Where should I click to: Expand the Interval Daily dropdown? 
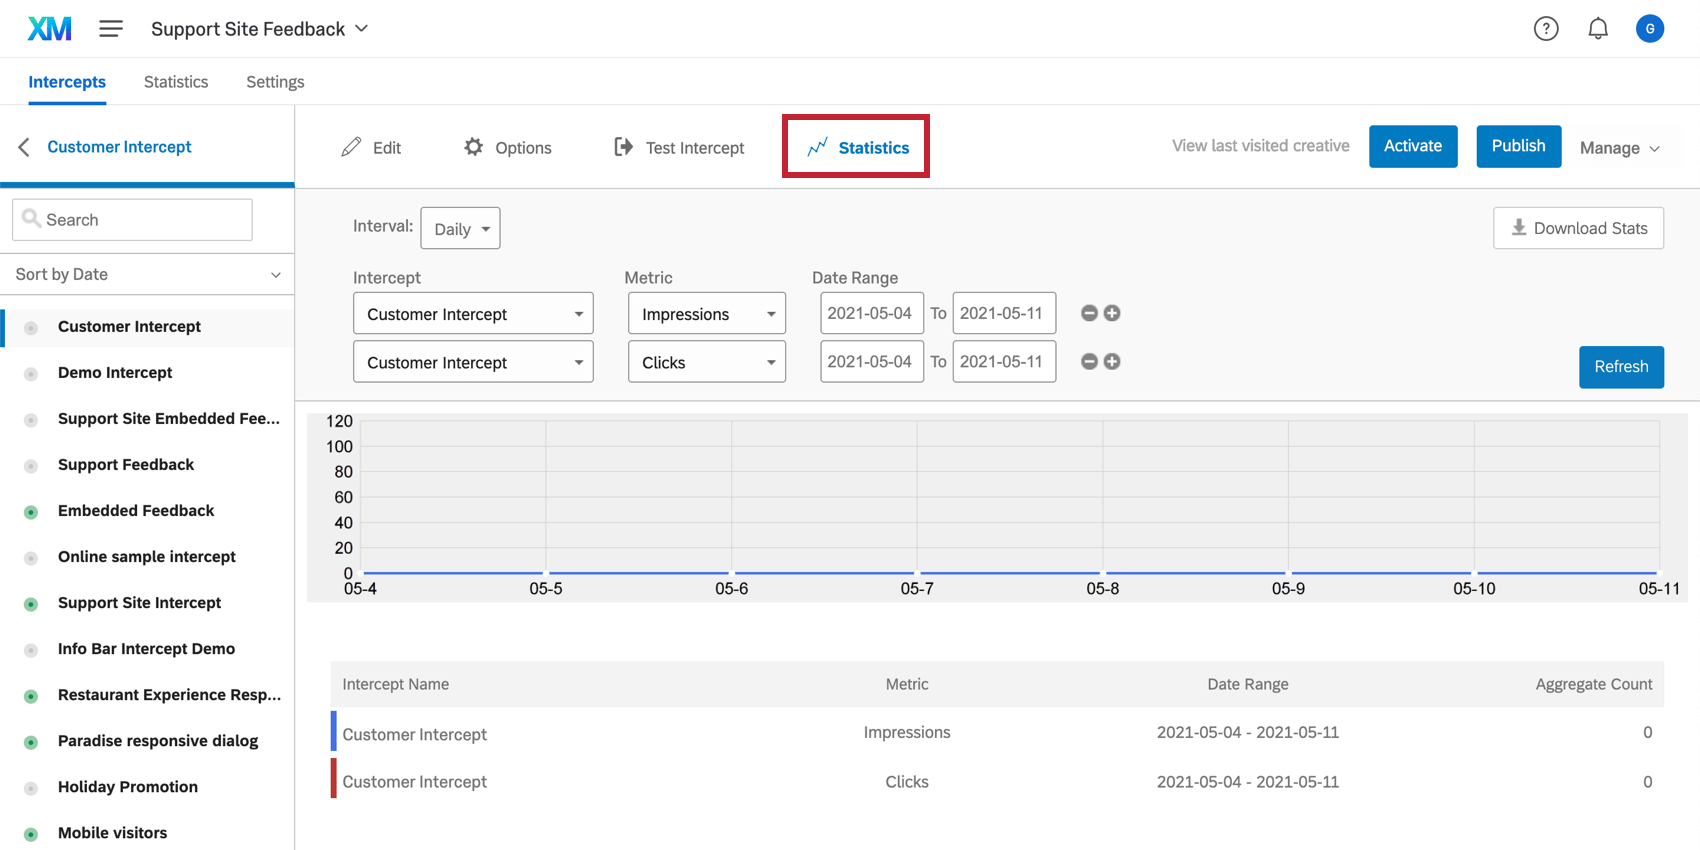(460, 229)
